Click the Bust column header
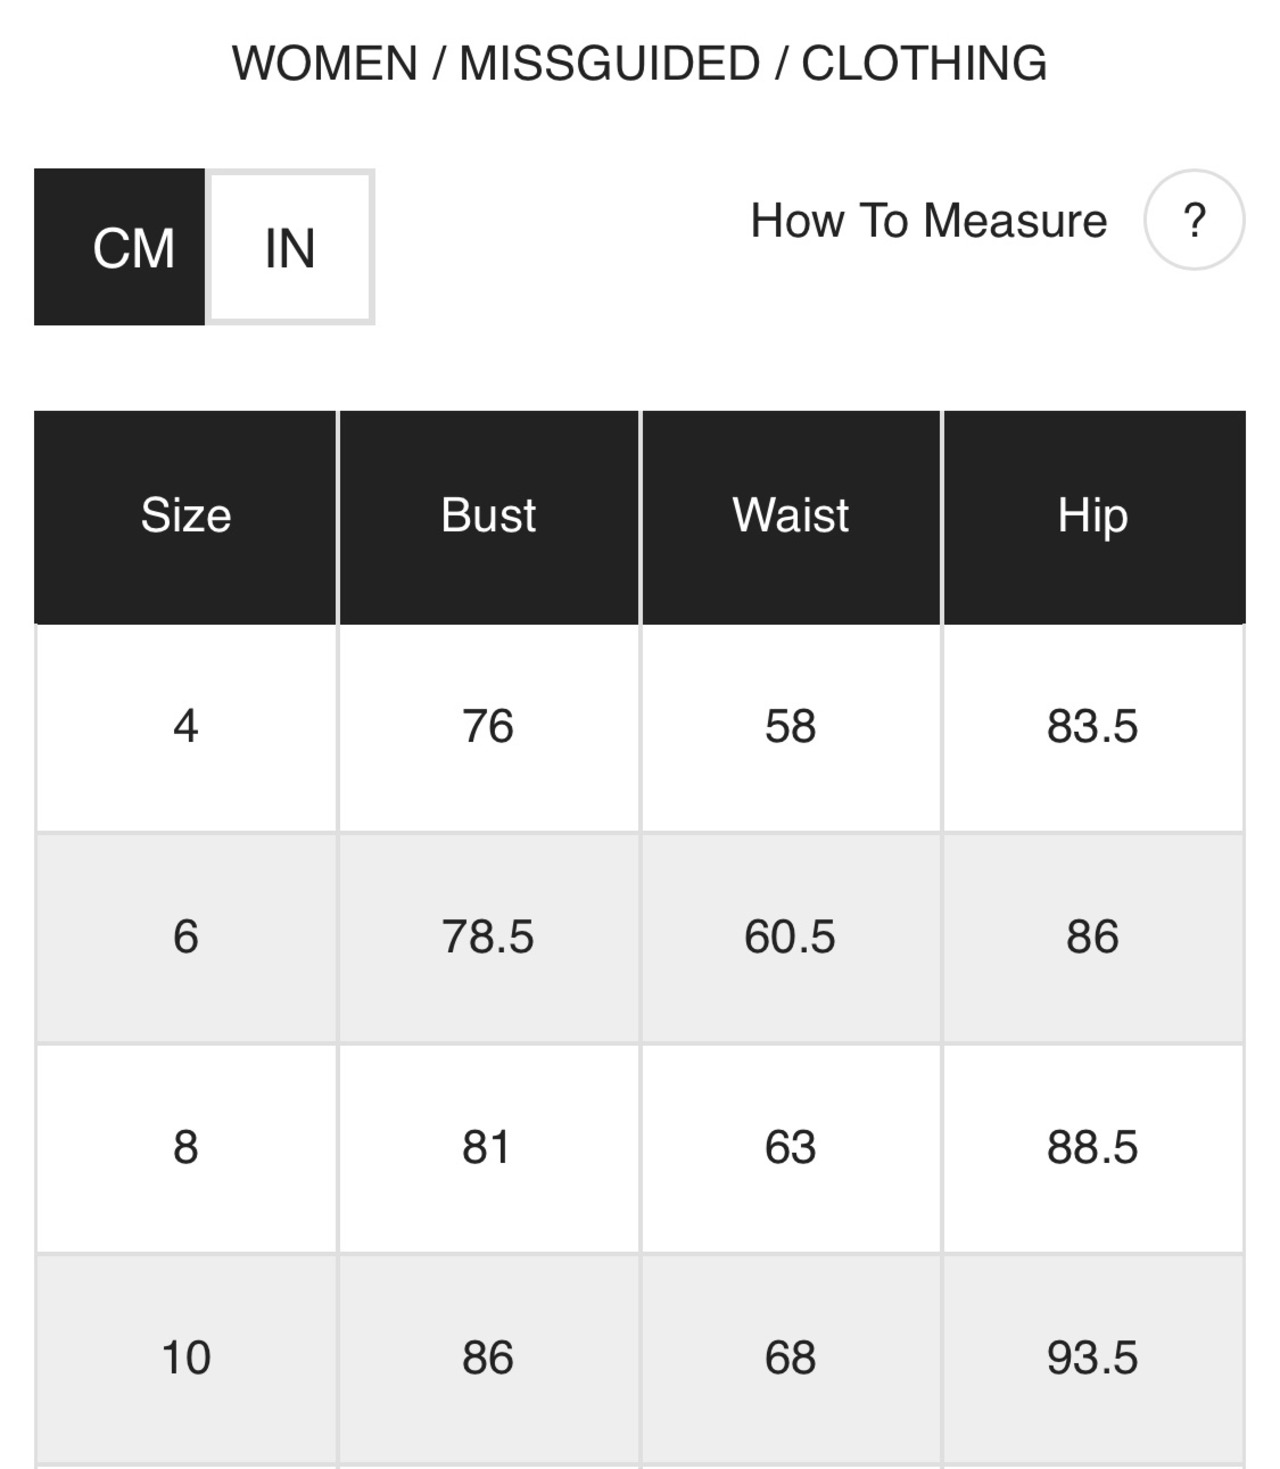1280x1469 pixels. click(488, 516)
